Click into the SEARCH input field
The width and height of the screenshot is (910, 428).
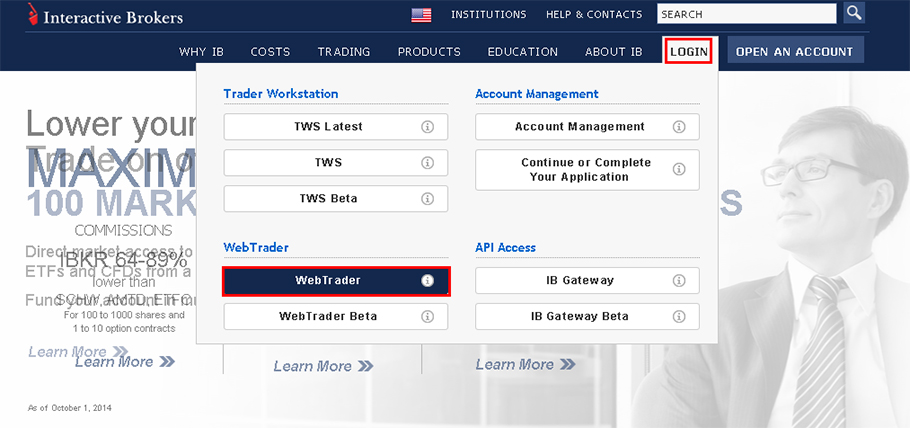point(746,14)
